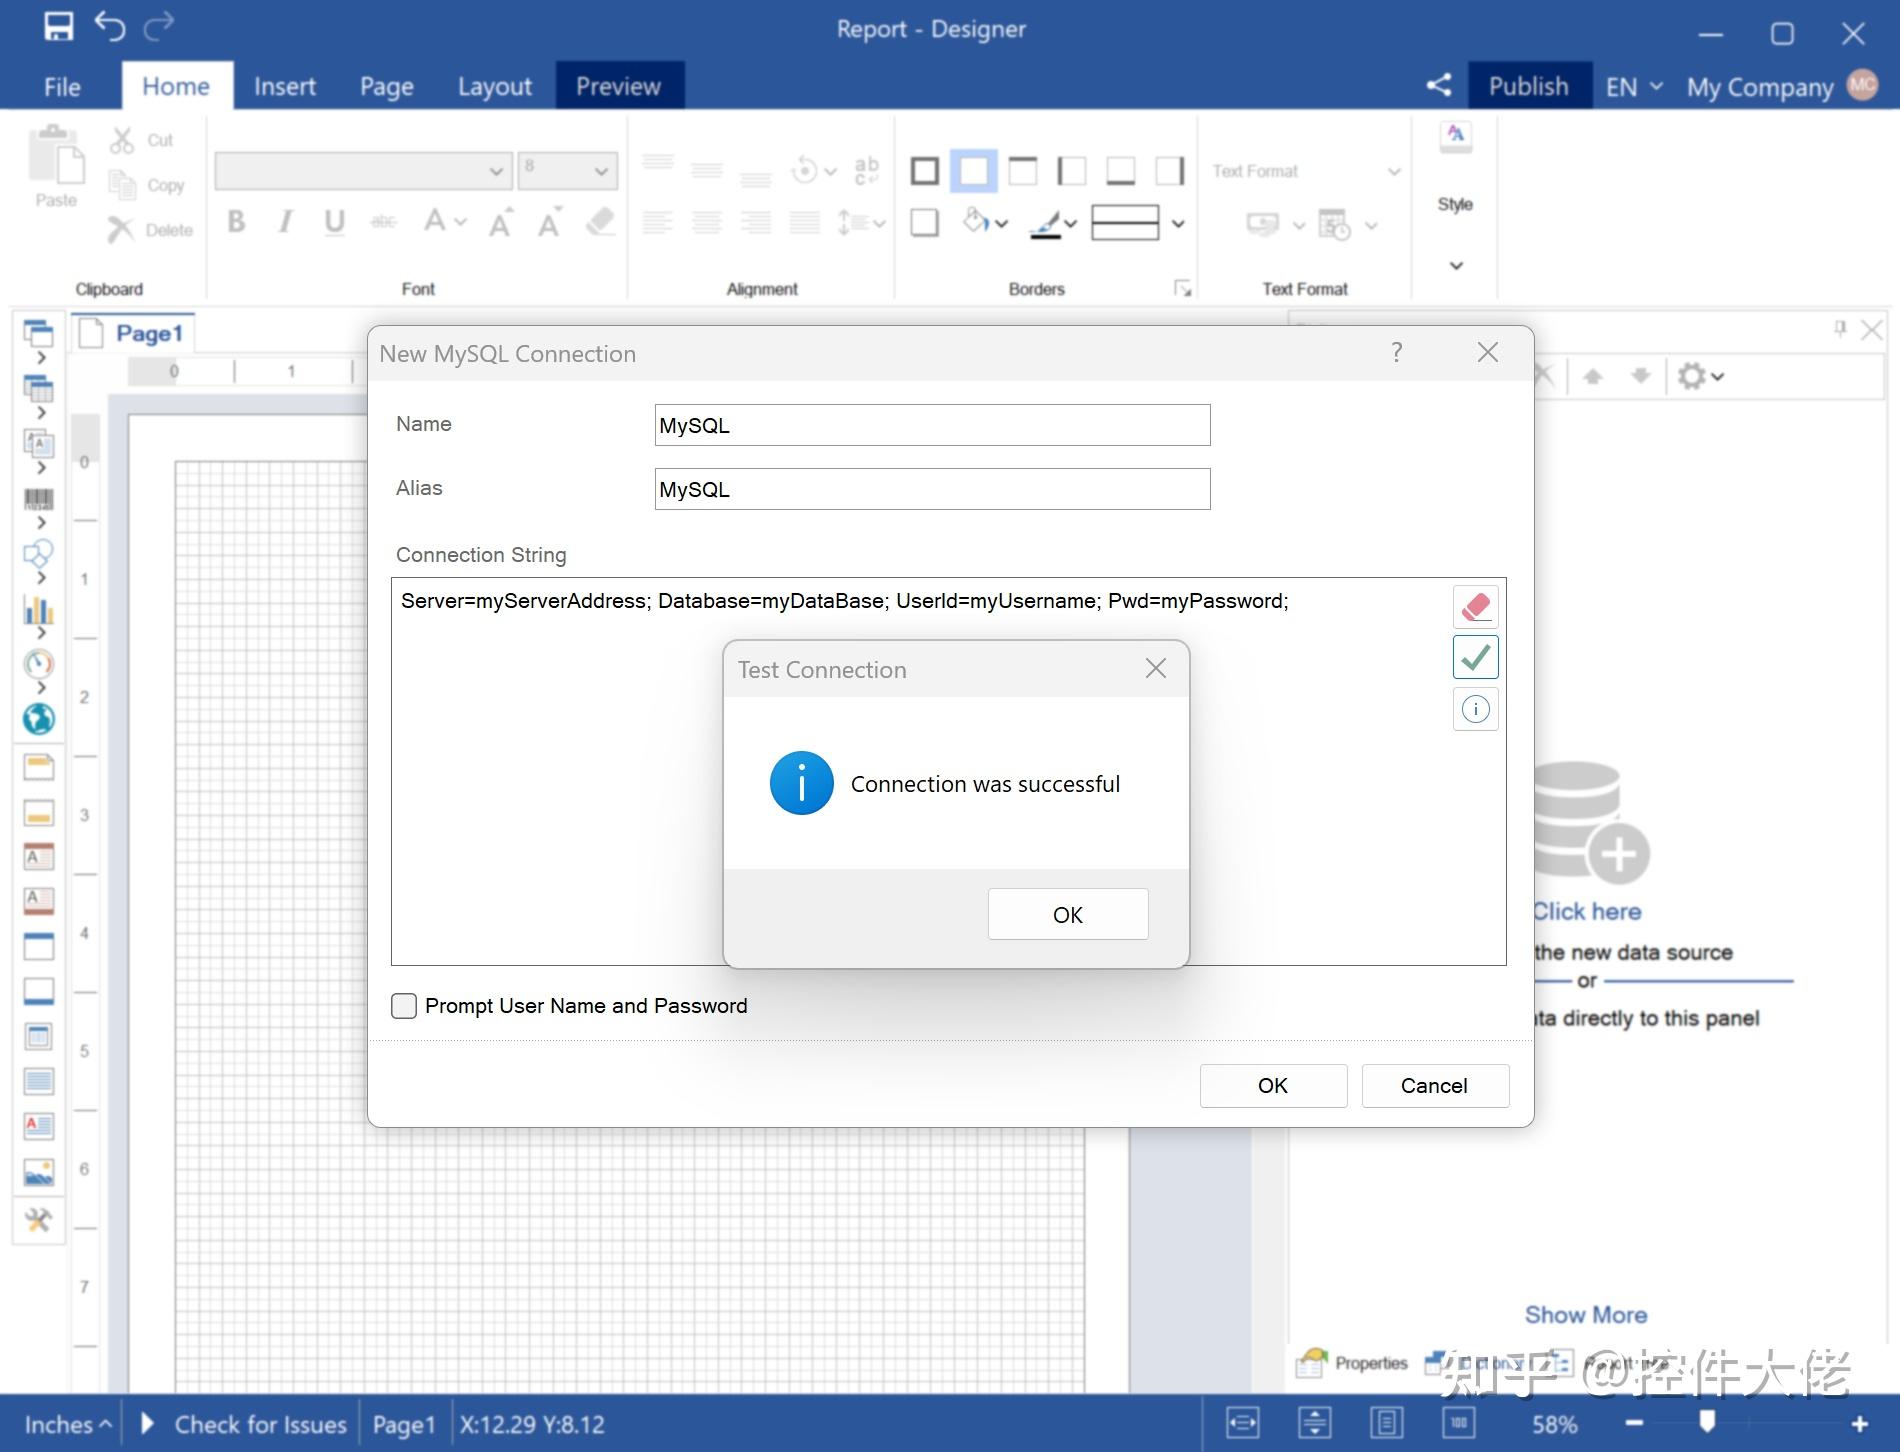Click the green checkmark test connection icon
This screenshot has height=1452, width=1900.
click(1475, 658)
